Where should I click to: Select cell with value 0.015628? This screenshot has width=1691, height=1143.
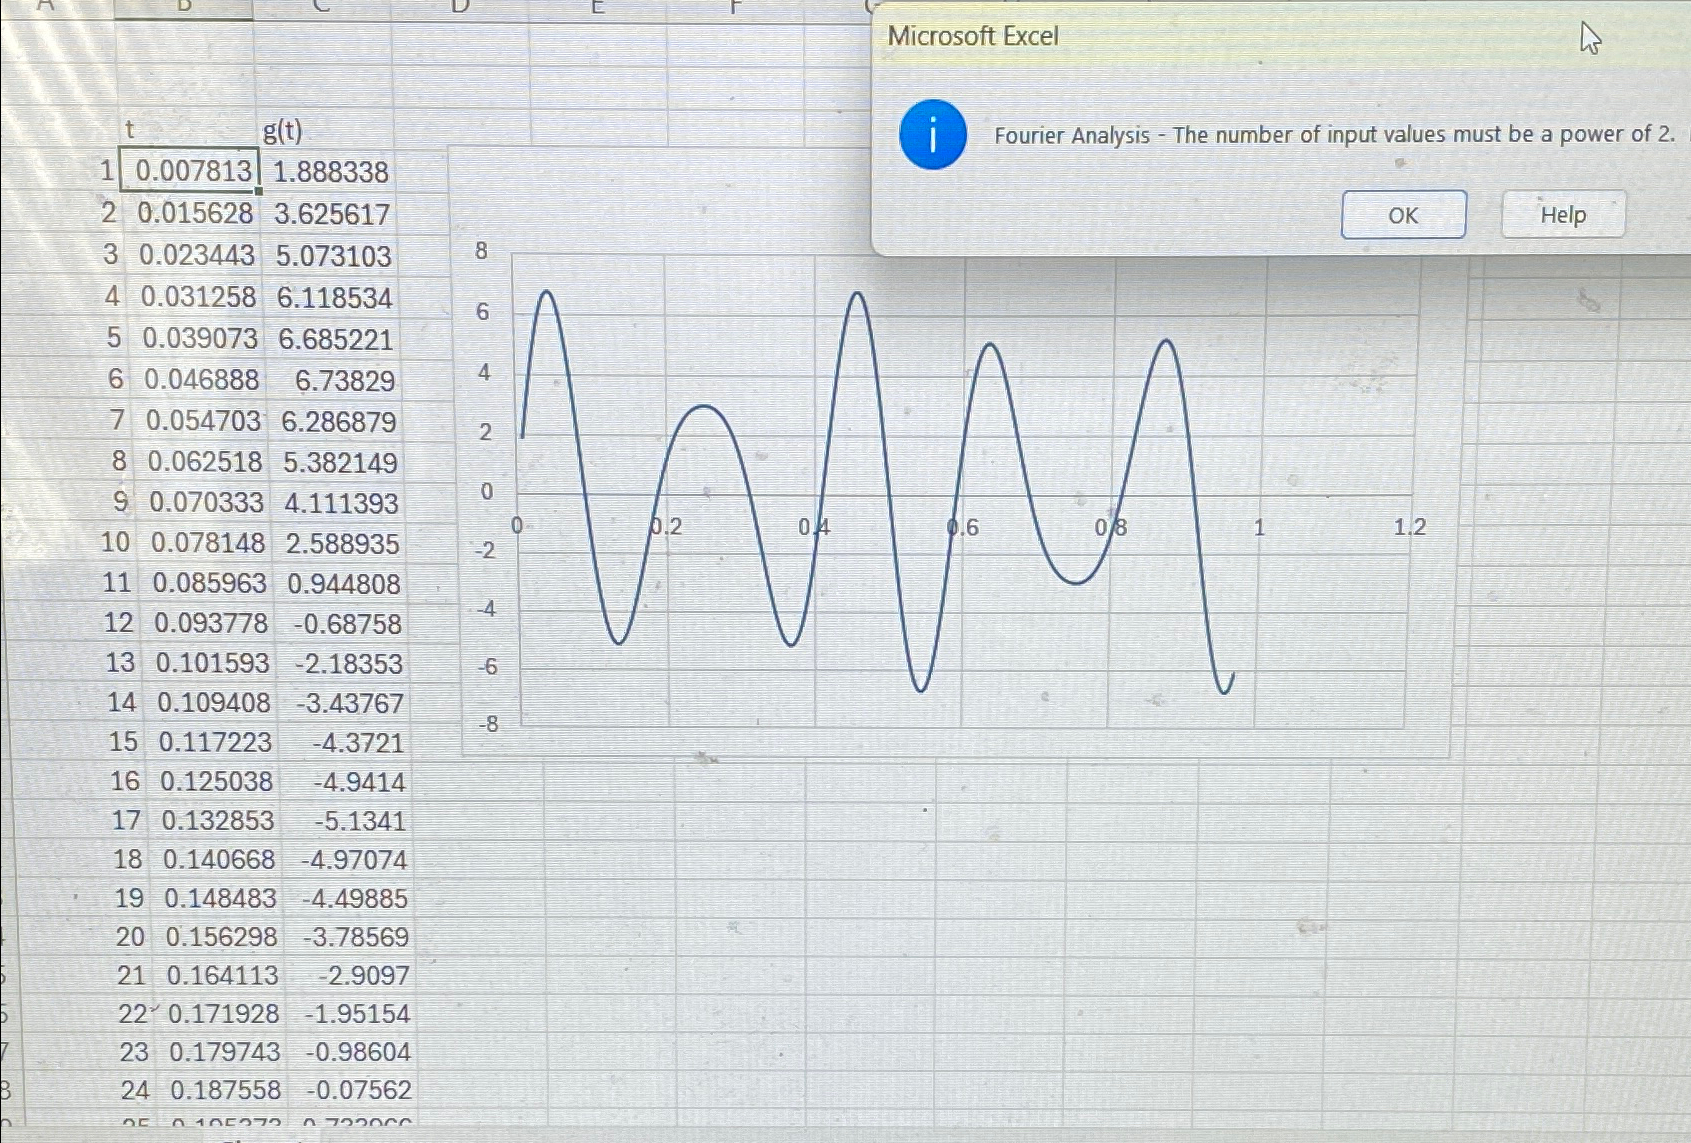[x=195, y=213]
